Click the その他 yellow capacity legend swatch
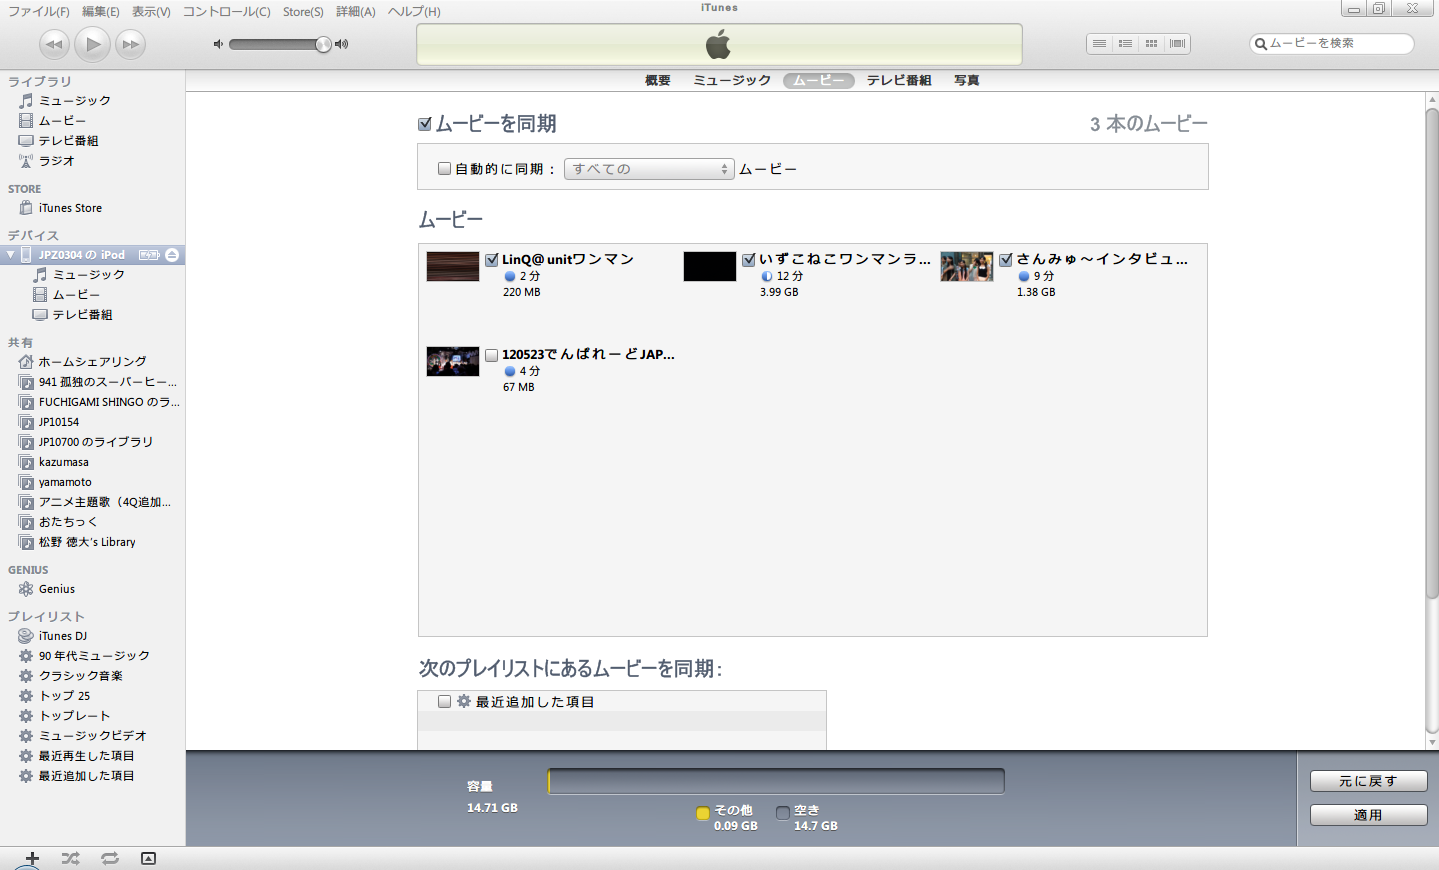 703,813
